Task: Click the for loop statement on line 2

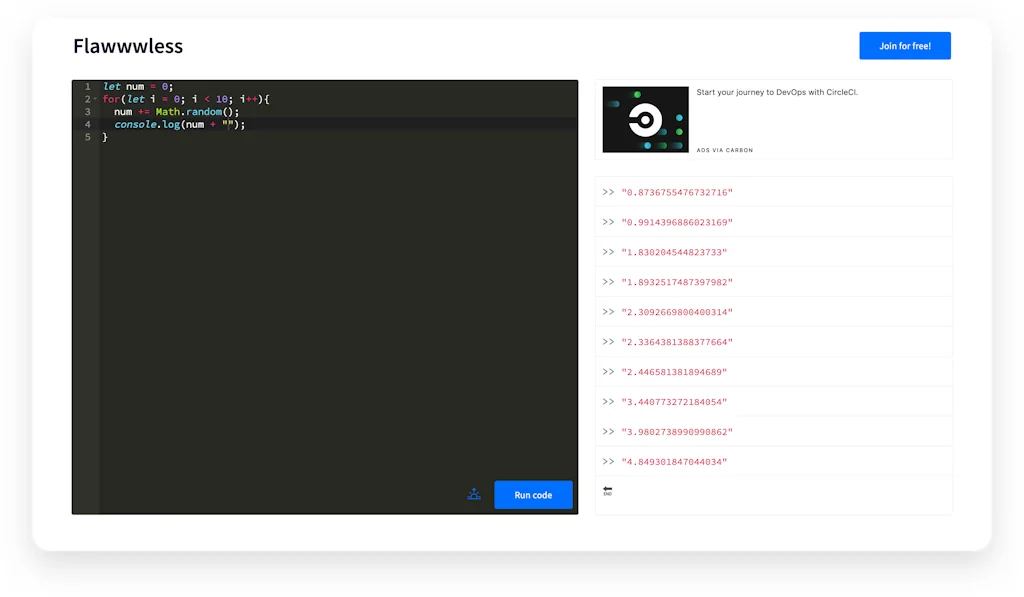Action: click(x=185, y=99)
